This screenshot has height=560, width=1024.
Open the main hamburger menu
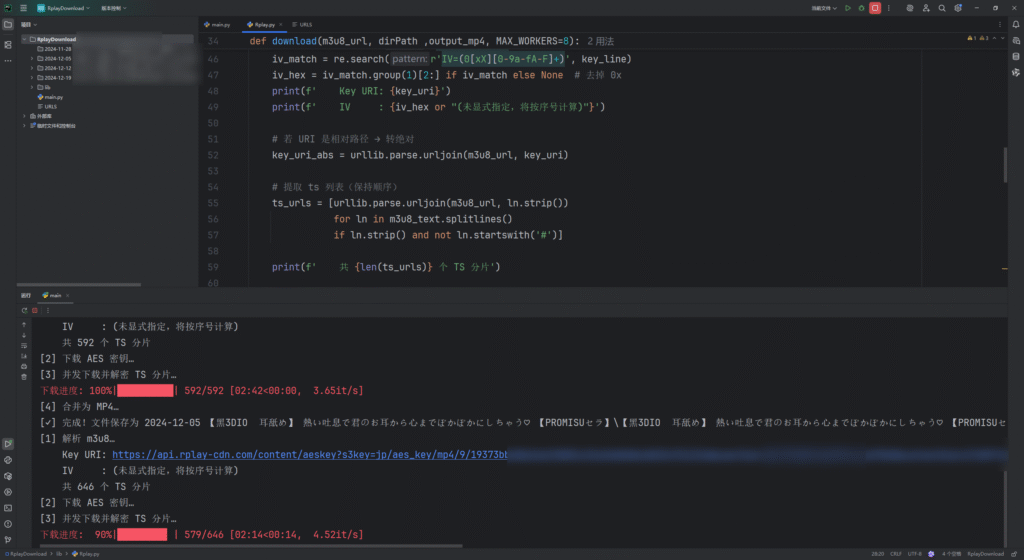(24, 8)
